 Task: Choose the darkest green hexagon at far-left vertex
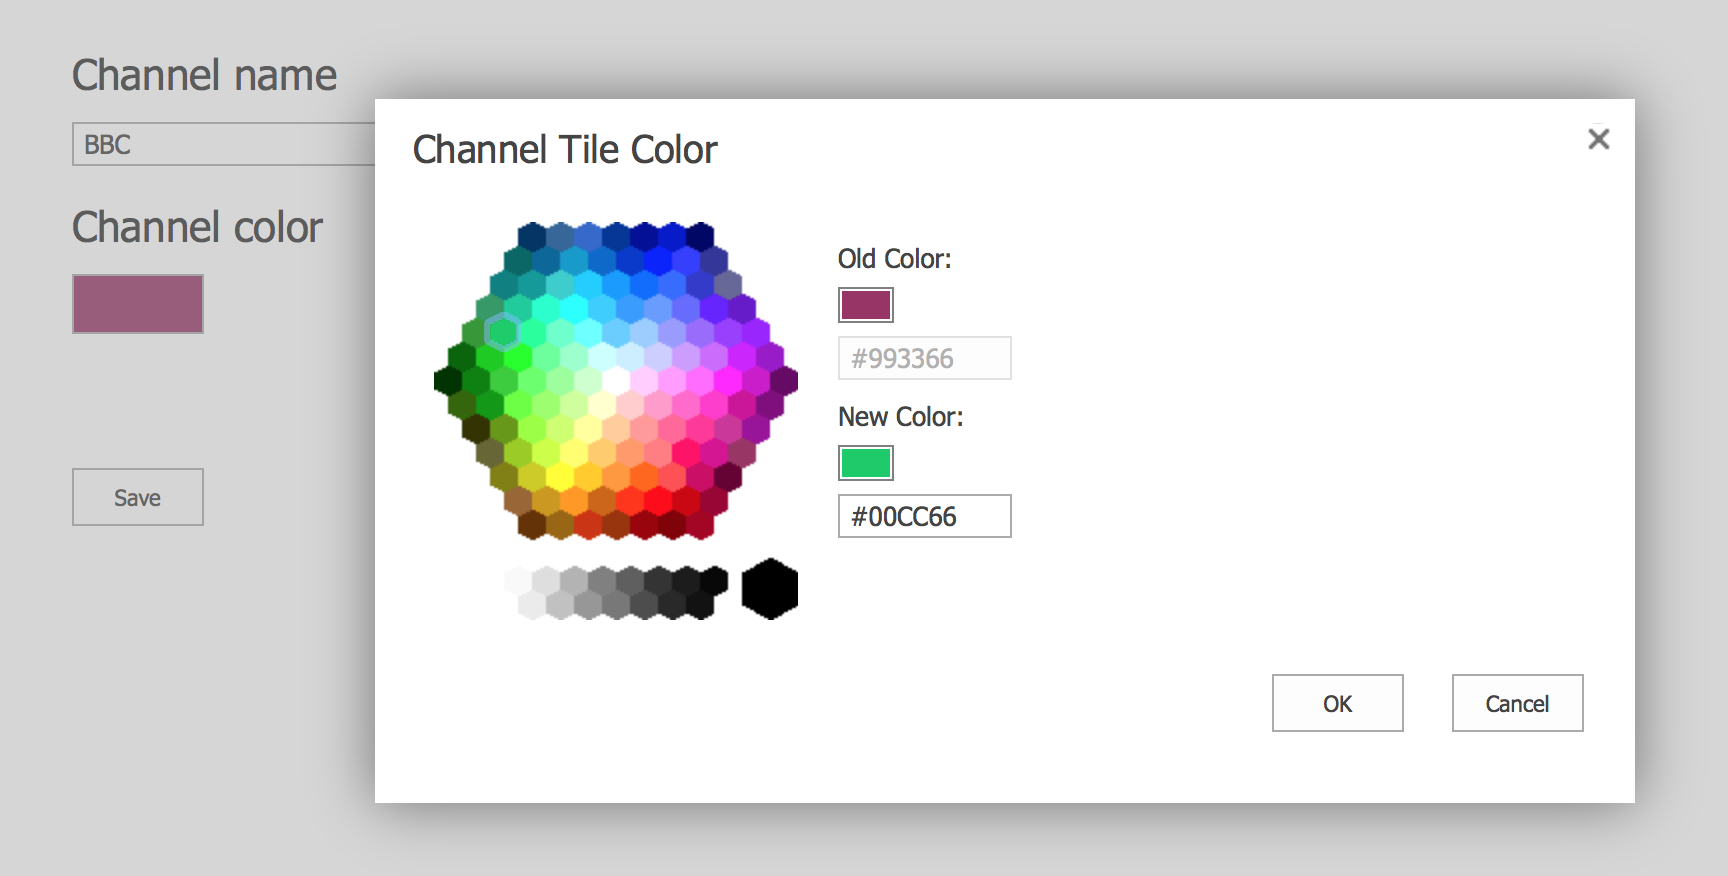tap(447, 381)
